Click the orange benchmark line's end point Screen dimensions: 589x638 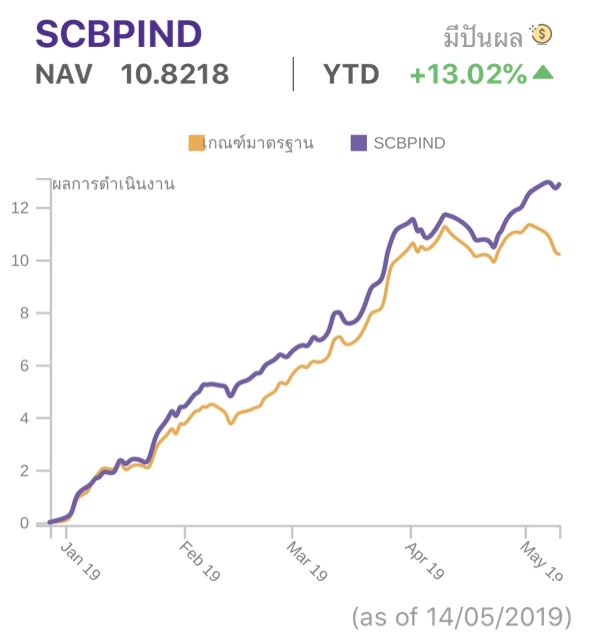559,254
